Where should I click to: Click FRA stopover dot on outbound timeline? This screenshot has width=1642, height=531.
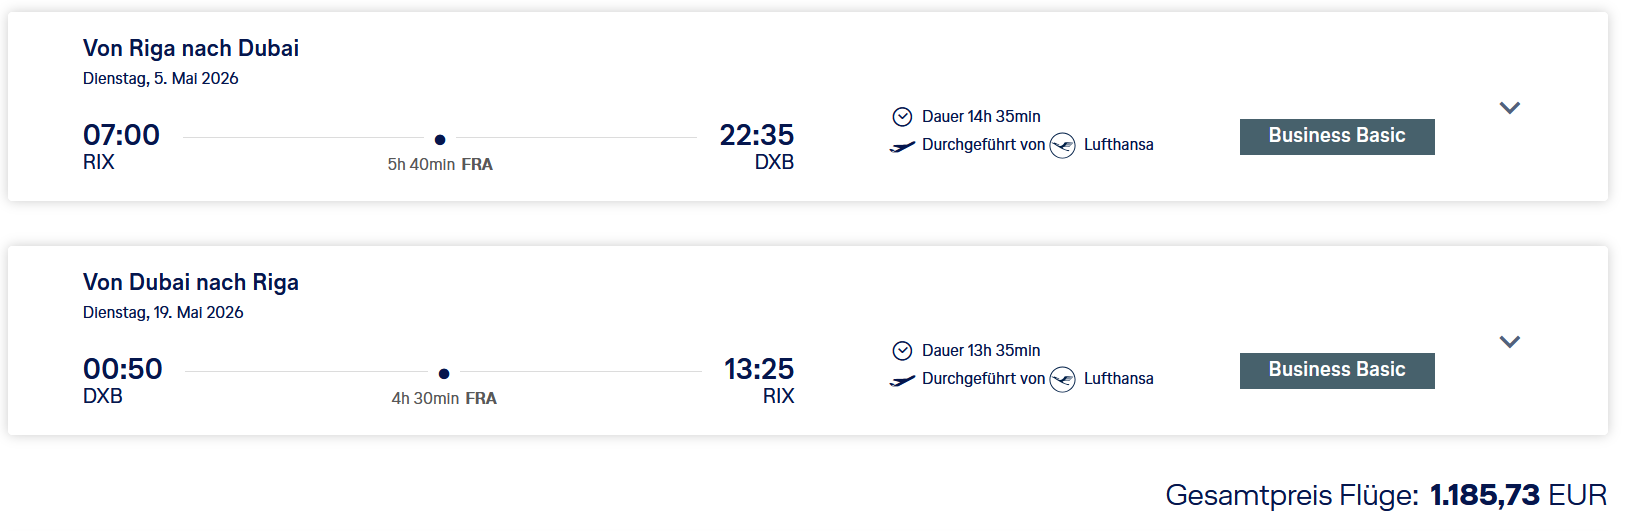pos(440,140)
